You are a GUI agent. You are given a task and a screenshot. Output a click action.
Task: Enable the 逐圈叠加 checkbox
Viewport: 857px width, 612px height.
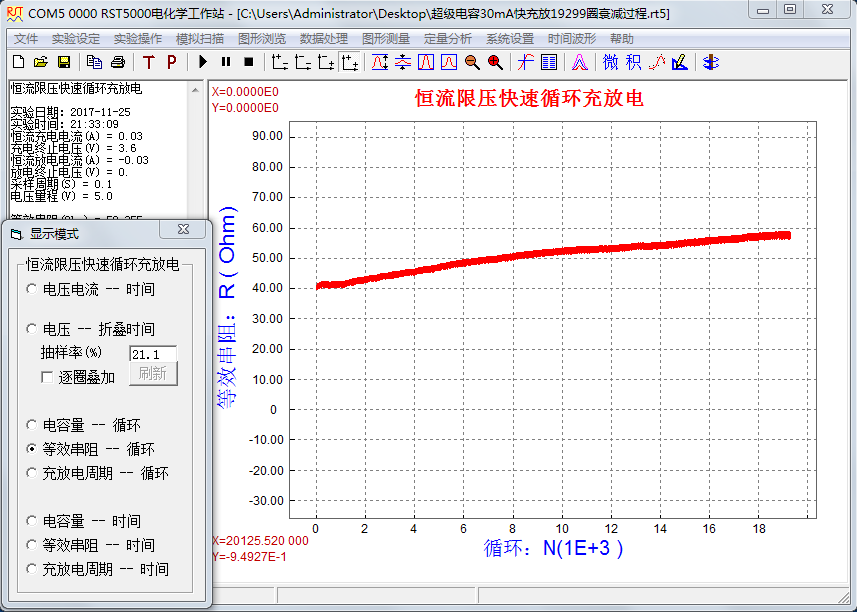(47, 378)
